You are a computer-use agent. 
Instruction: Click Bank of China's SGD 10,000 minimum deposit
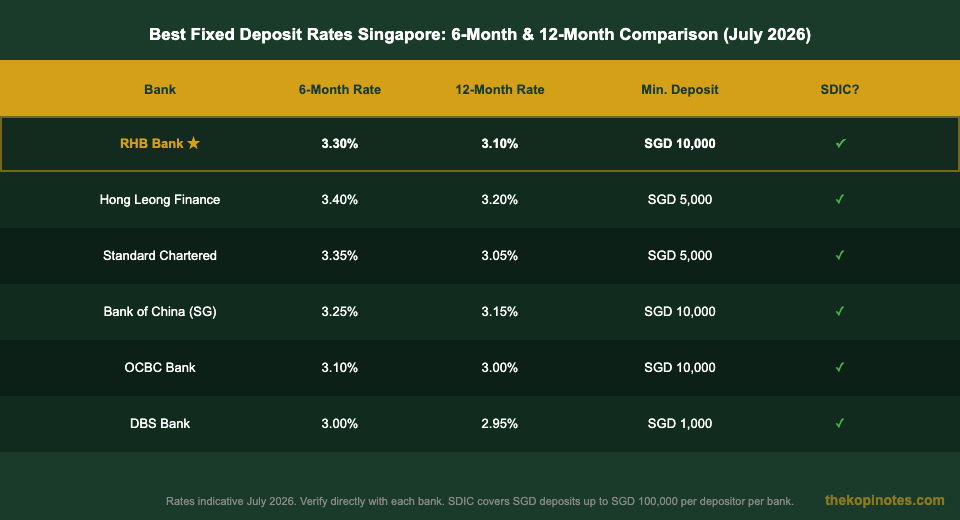point(680,311)
